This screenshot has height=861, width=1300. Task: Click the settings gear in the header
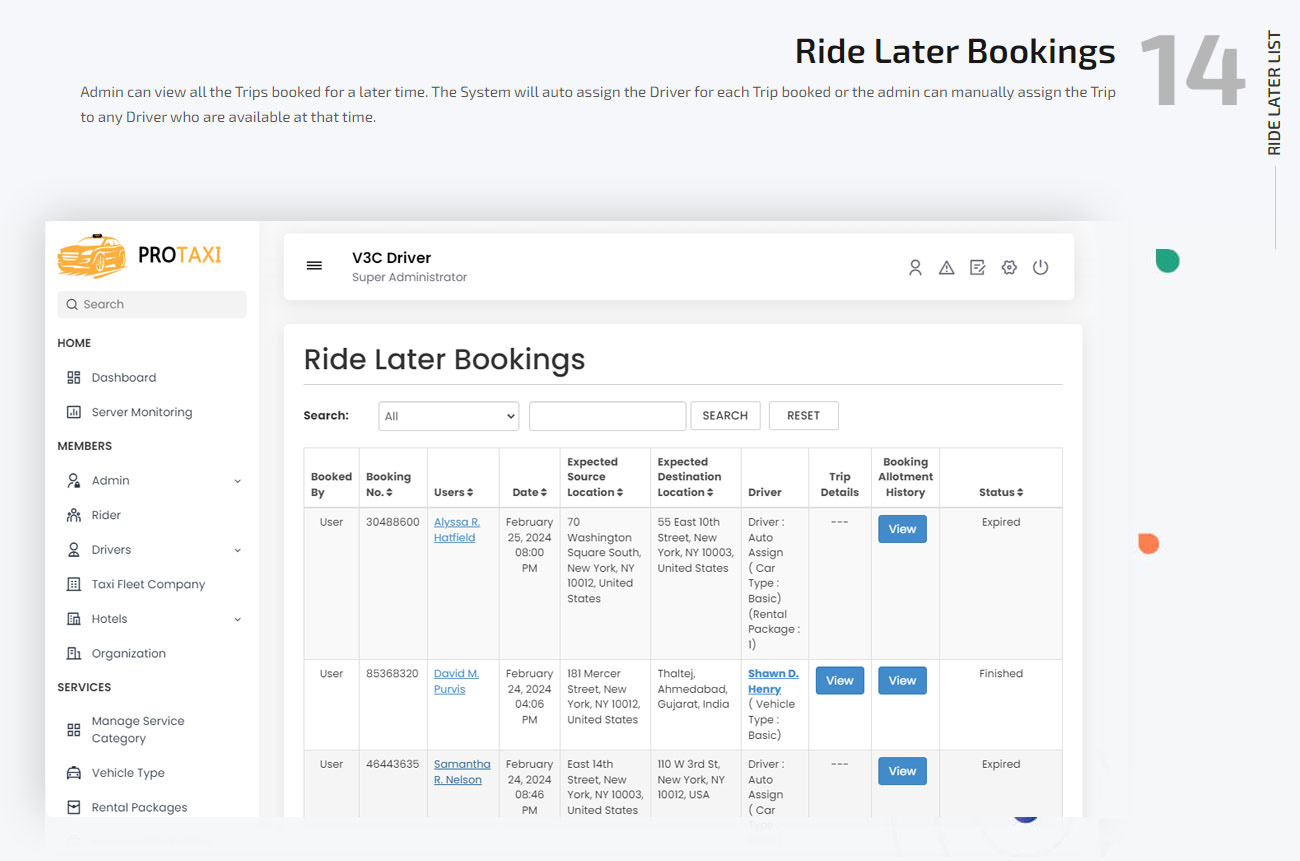1008,267
